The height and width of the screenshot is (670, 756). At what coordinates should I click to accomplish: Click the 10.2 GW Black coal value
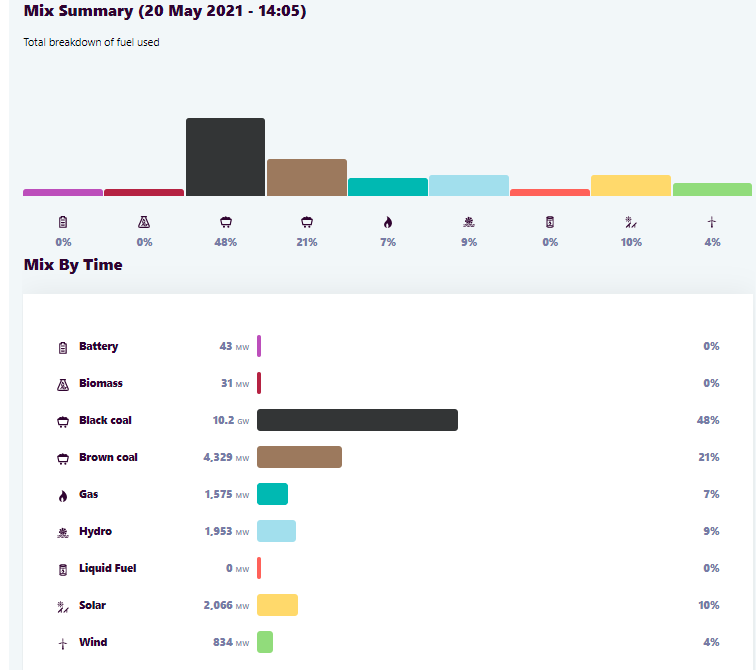pyautogui.click(x=230, y=421)
